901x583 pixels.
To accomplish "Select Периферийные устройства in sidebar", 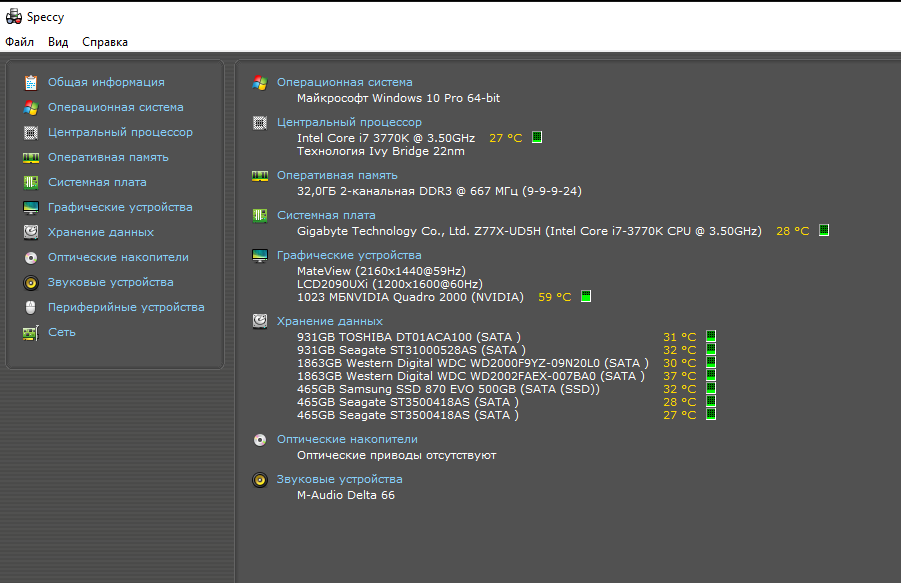I will 126,307.
